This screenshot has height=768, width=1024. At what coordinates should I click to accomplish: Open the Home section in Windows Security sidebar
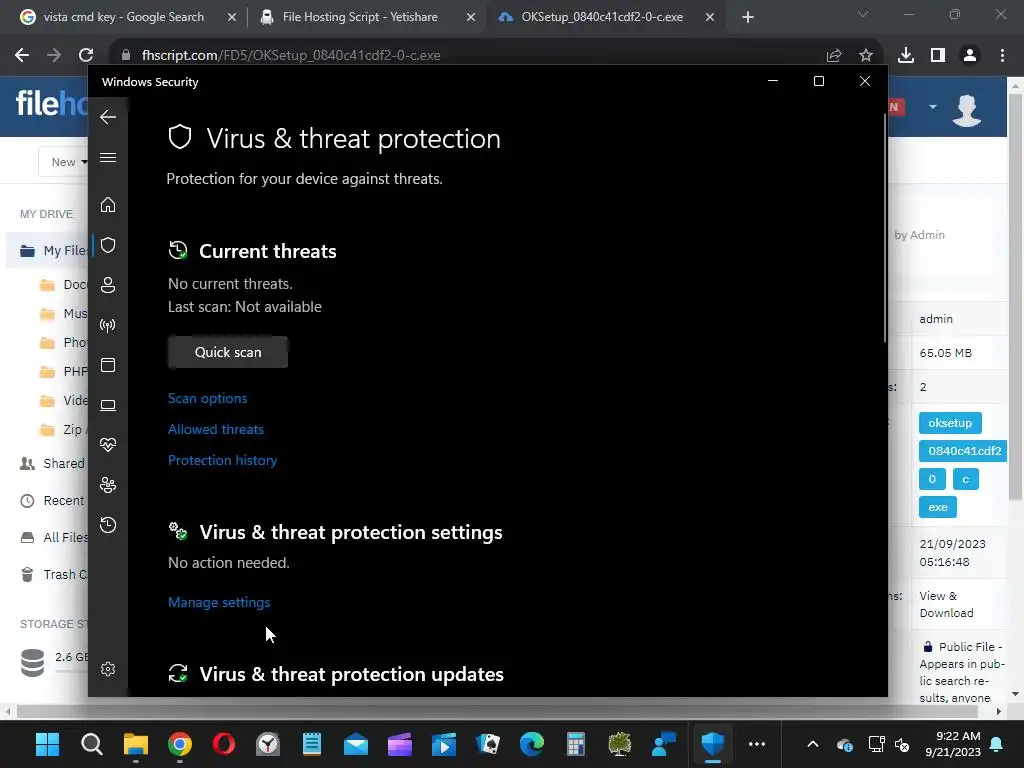[x=108, y=205]
